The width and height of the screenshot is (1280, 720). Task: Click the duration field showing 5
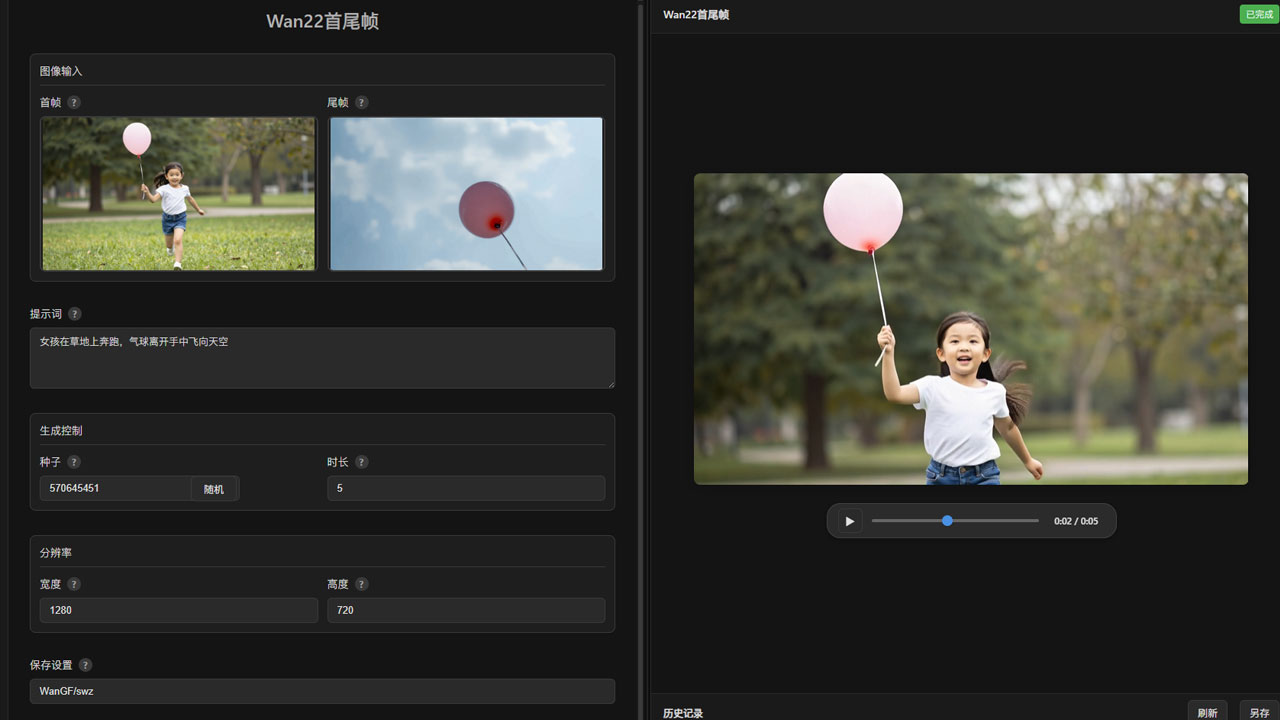click(x=466, y=488)
